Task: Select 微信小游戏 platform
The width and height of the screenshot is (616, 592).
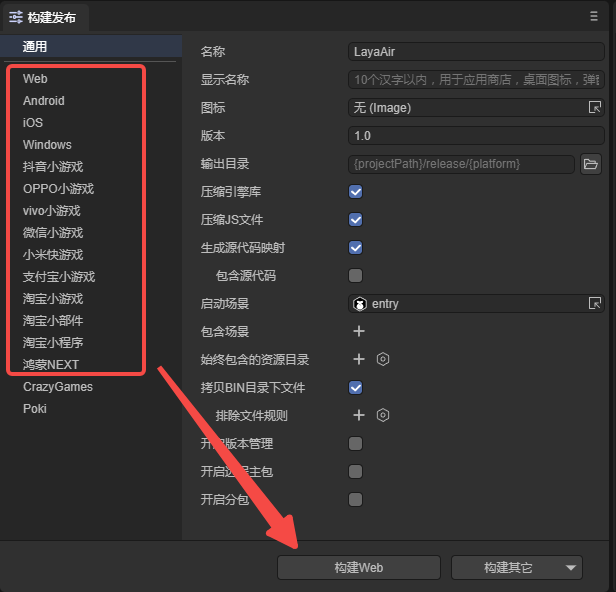Action: coord(53,233)
